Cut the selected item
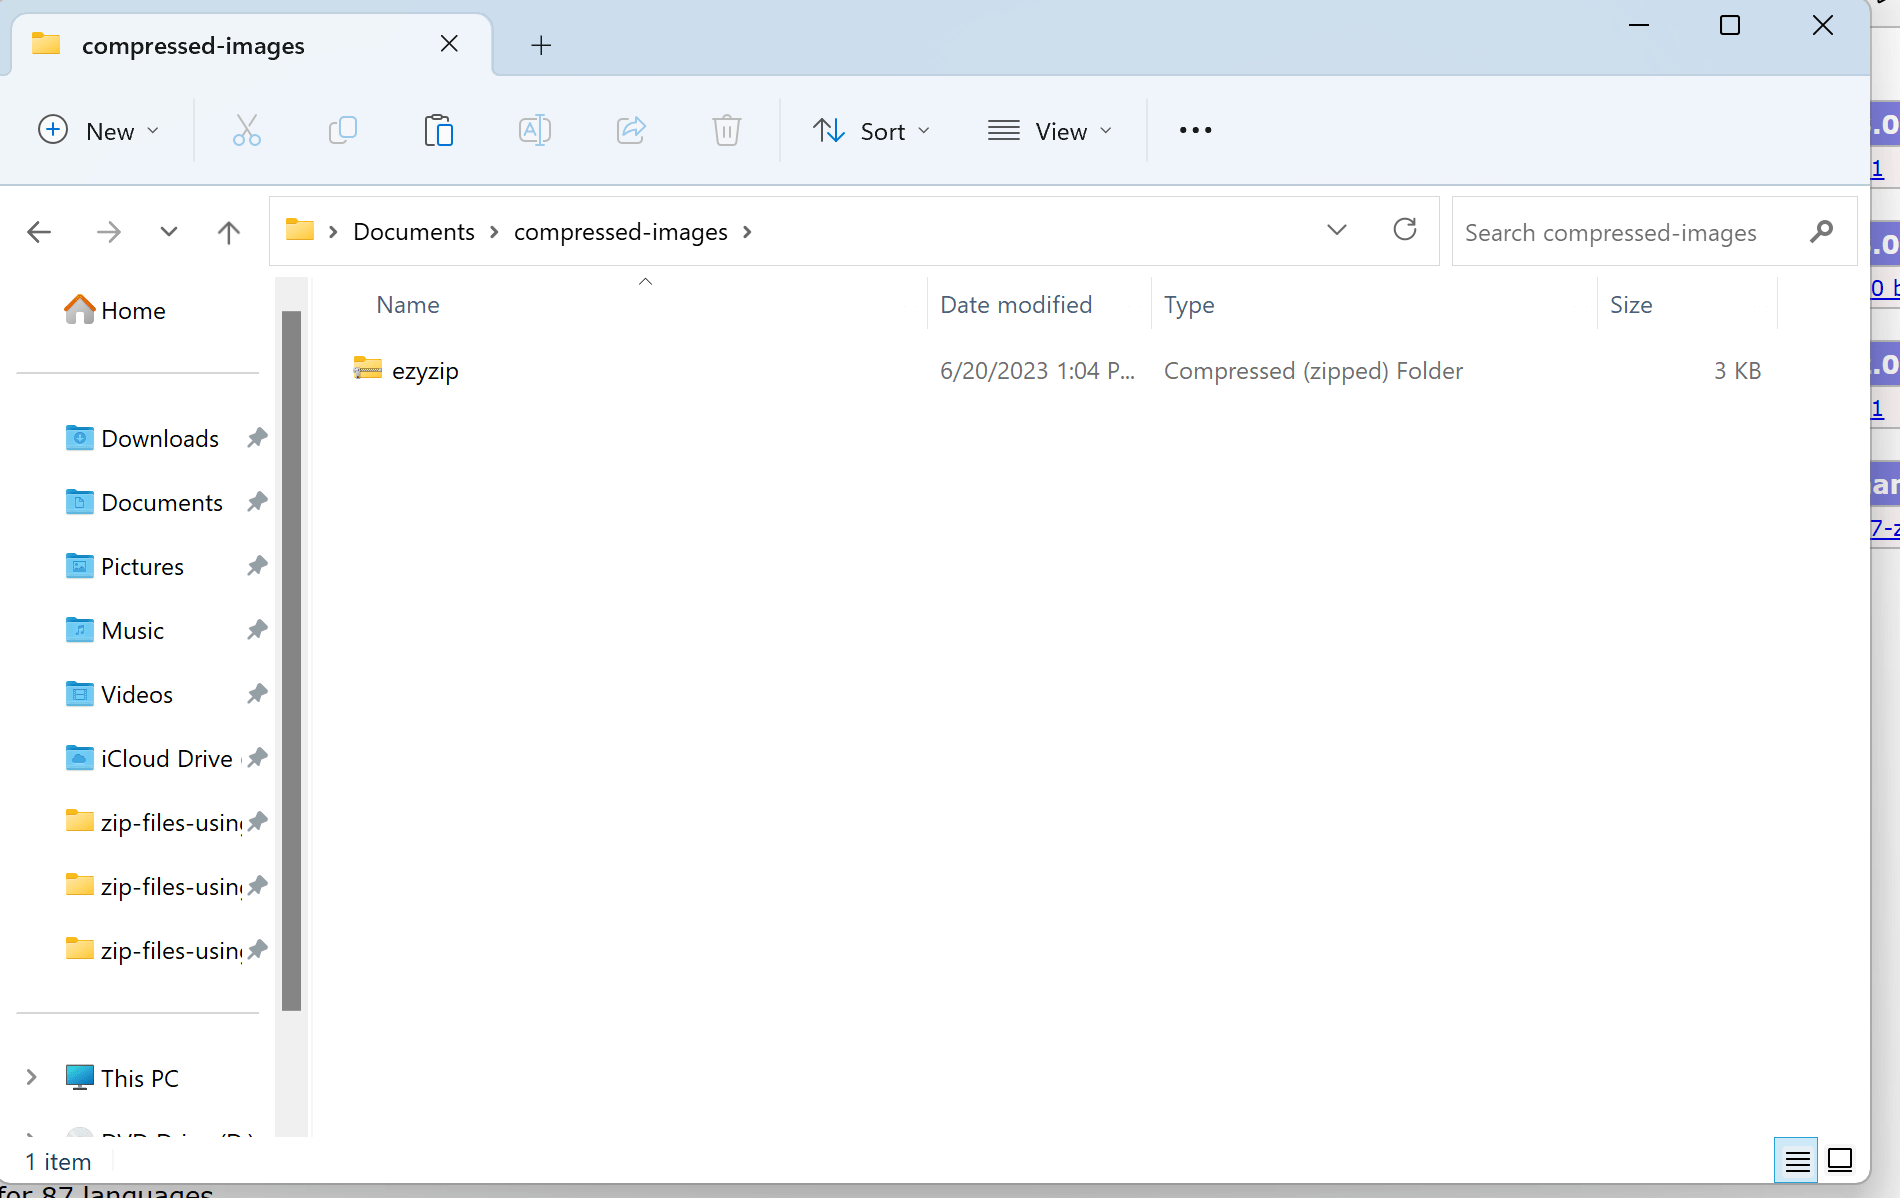1900x1198 pixels. (x=247, y=130)
